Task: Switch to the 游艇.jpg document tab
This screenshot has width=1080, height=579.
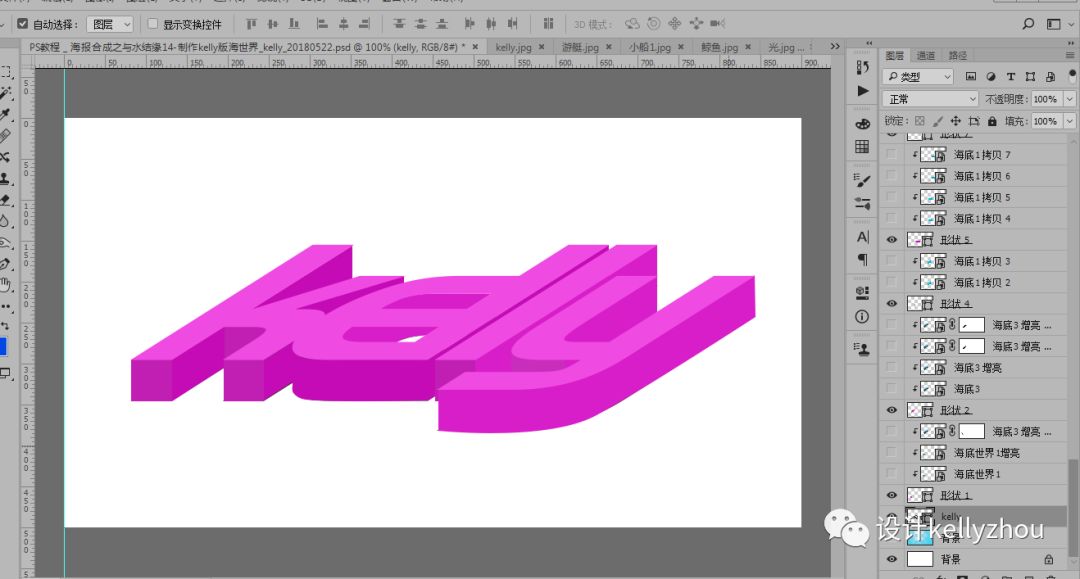Action: [x=580, y=48]
